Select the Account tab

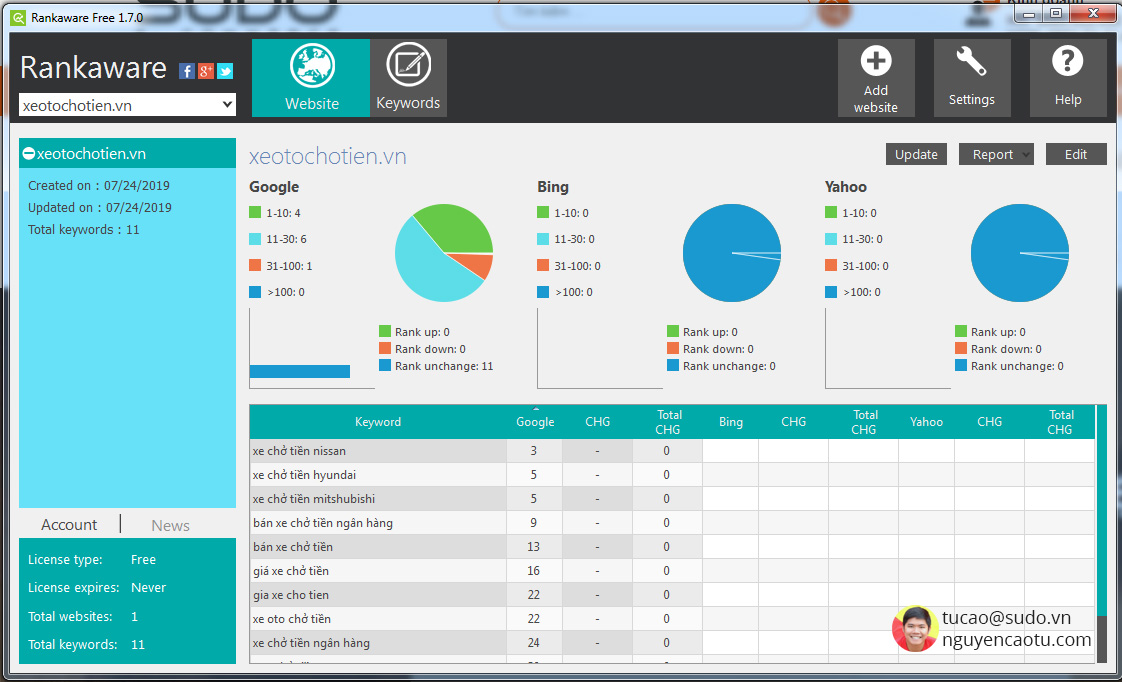69,525
